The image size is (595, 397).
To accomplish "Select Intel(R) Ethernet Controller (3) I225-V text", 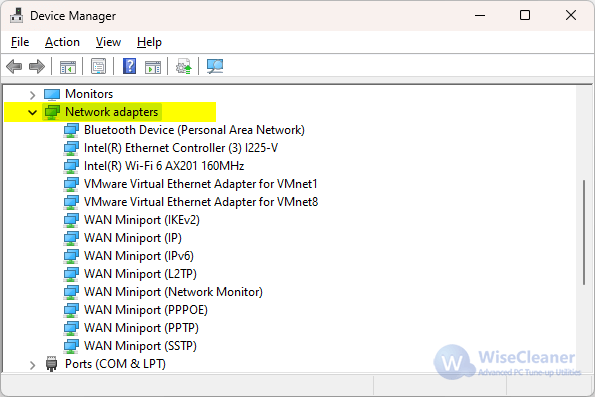I will 181,148.
